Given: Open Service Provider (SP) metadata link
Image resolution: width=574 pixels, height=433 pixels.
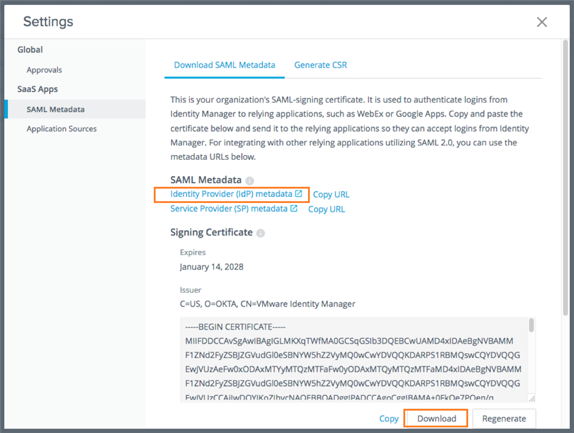Looking at the screenshot, I should tap(229, 209).
